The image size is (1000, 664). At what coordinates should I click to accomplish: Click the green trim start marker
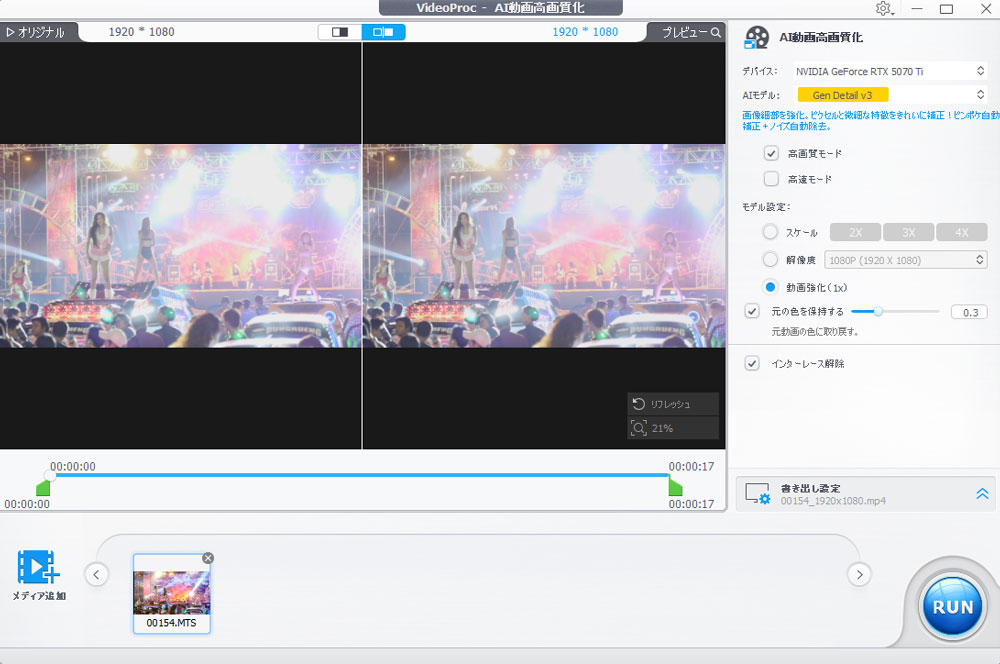pos(43,488)
